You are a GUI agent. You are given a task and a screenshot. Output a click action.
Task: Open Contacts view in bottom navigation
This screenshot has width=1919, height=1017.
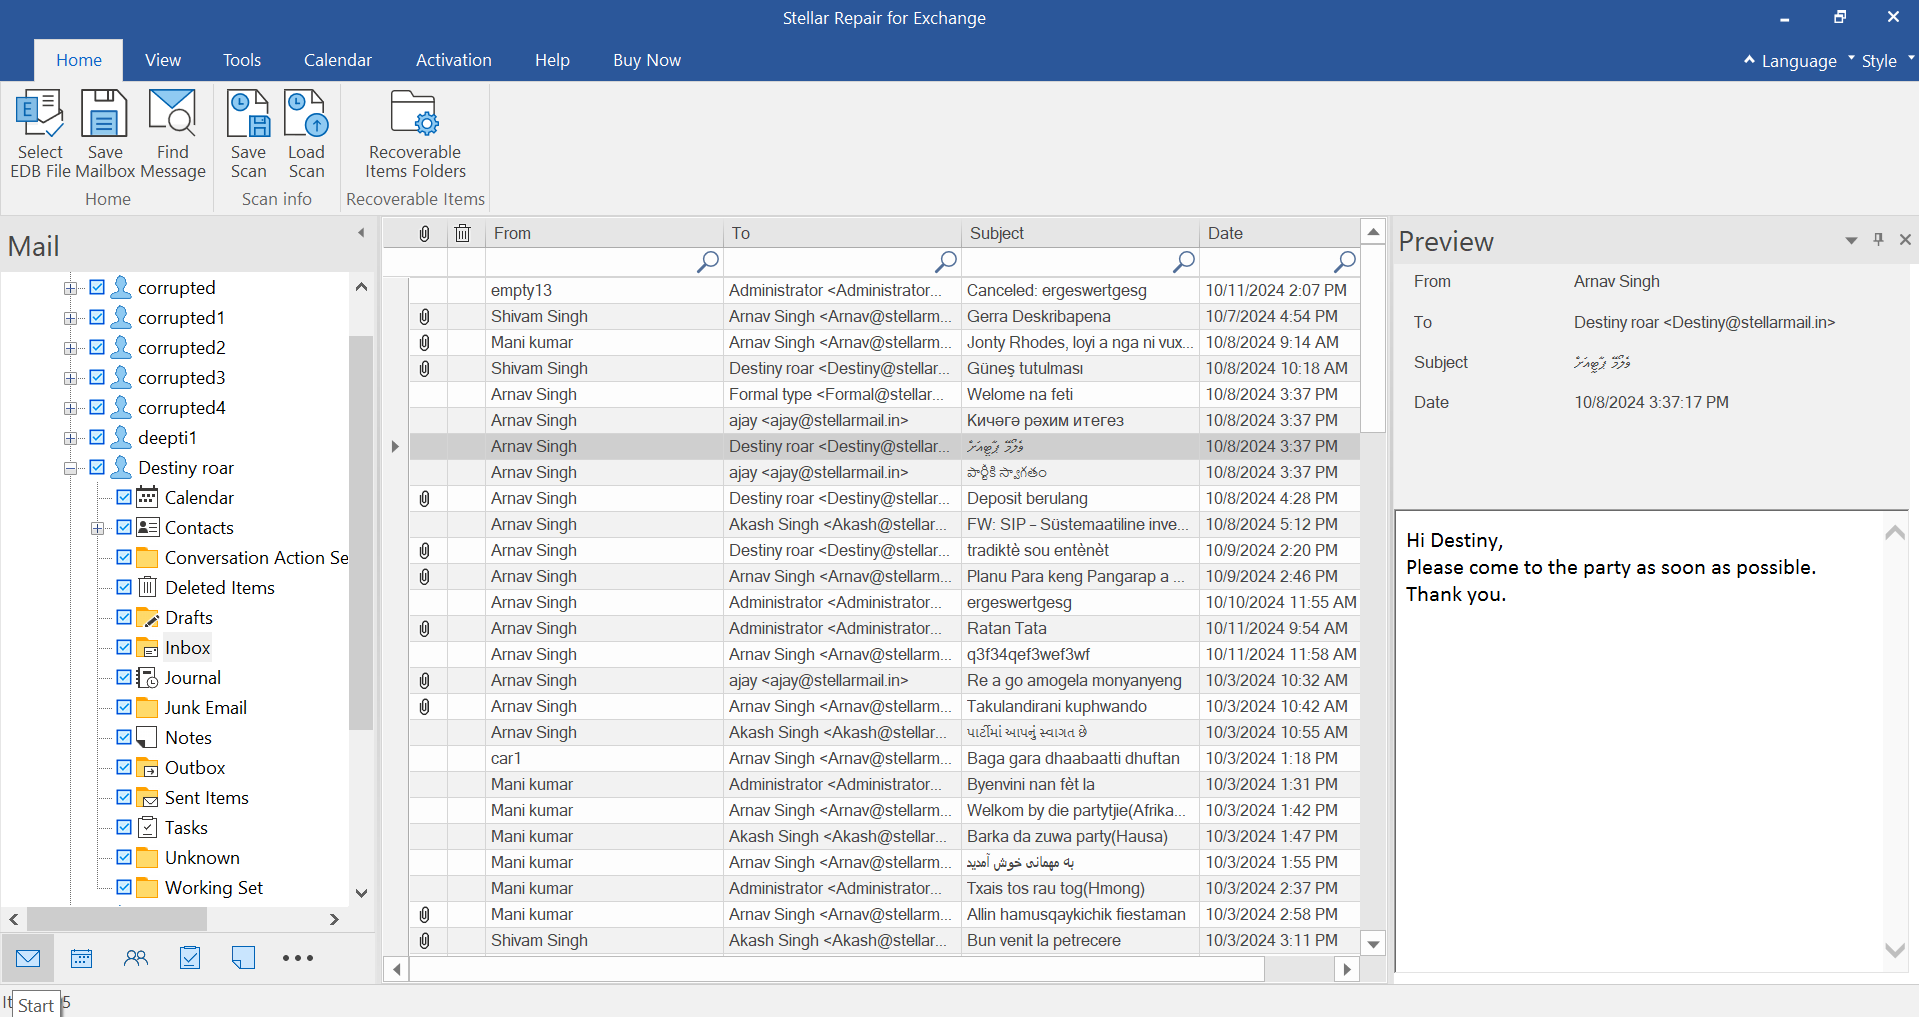pyautogui.click(x=136, y=958)
